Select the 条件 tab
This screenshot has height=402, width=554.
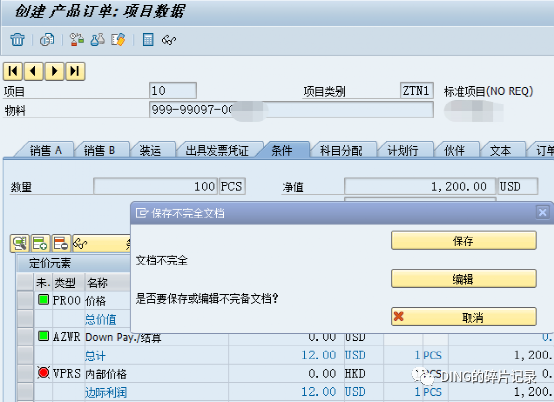(x=282, y=150)
